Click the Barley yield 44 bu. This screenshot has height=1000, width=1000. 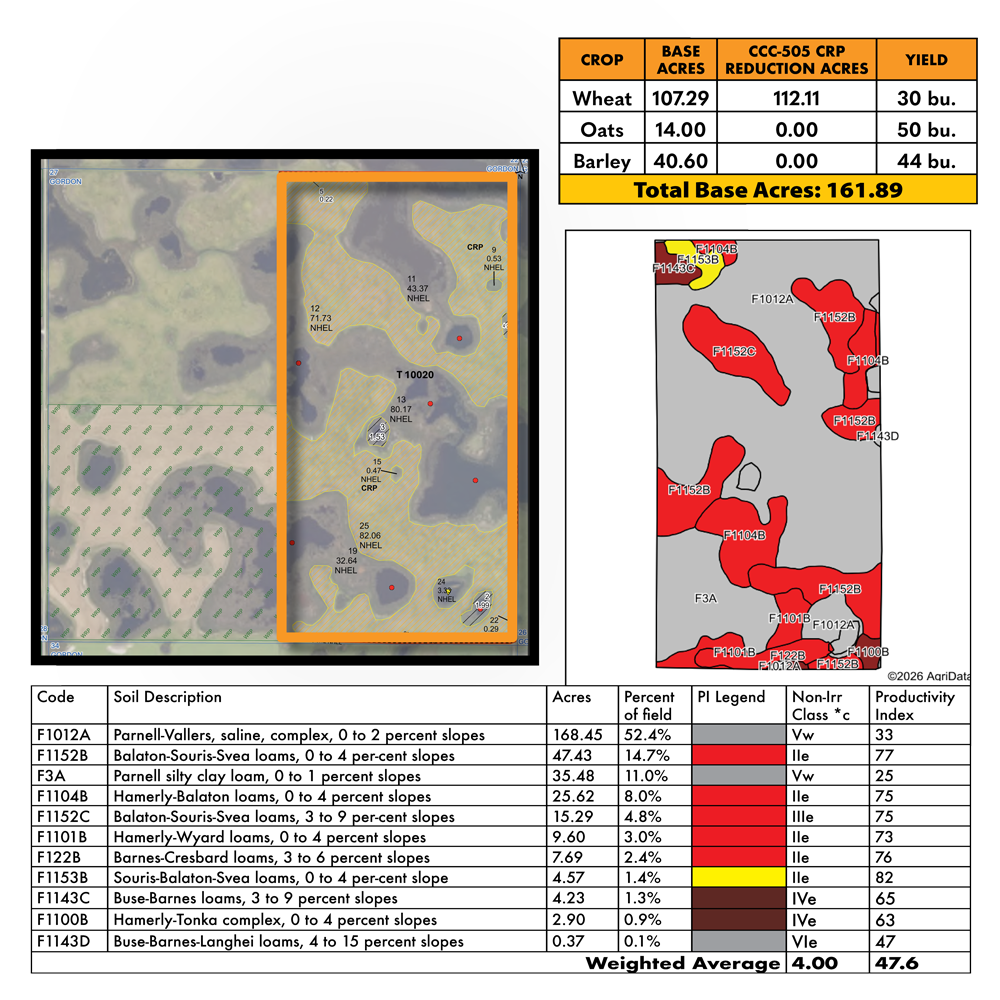[x=926, y=161]
